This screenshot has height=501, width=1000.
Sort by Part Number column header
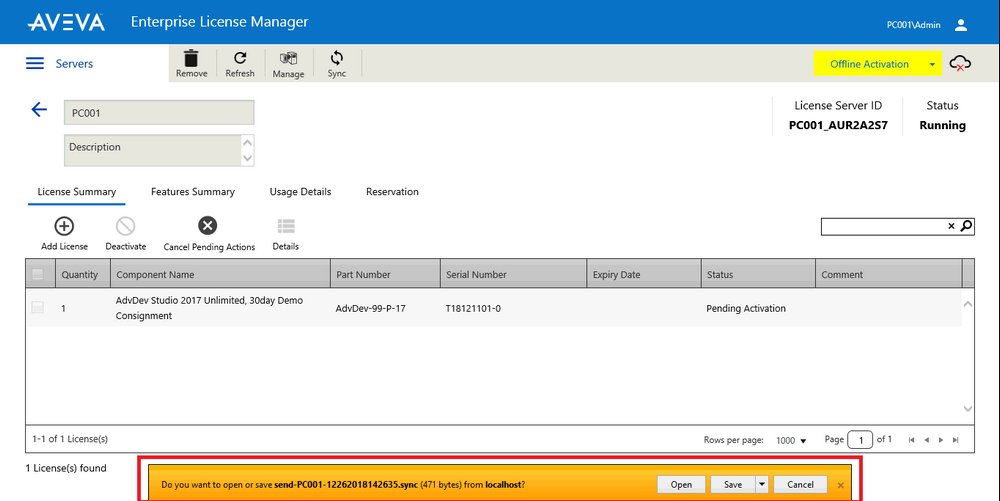click(385, 274)
